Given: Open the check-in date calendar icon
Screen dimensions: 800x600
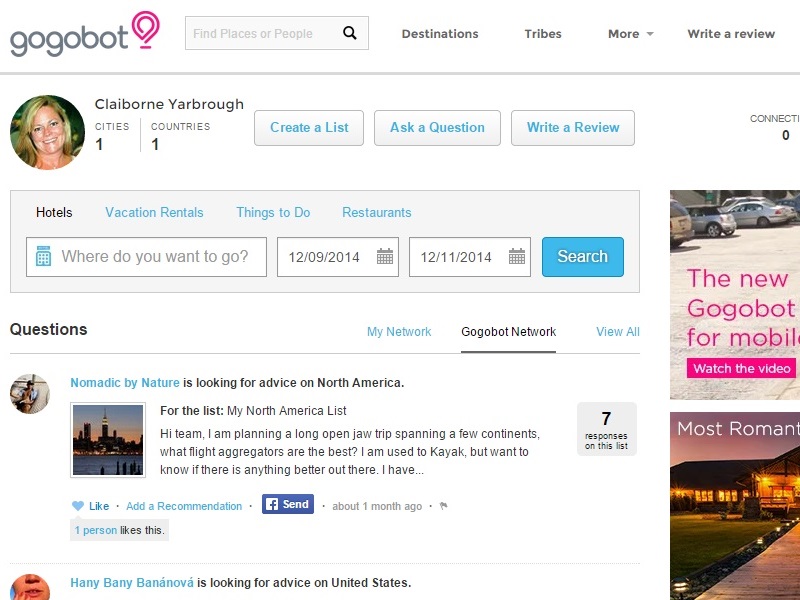Looking at the screenshot, I should pyautogui.click(x=385, y=257).
